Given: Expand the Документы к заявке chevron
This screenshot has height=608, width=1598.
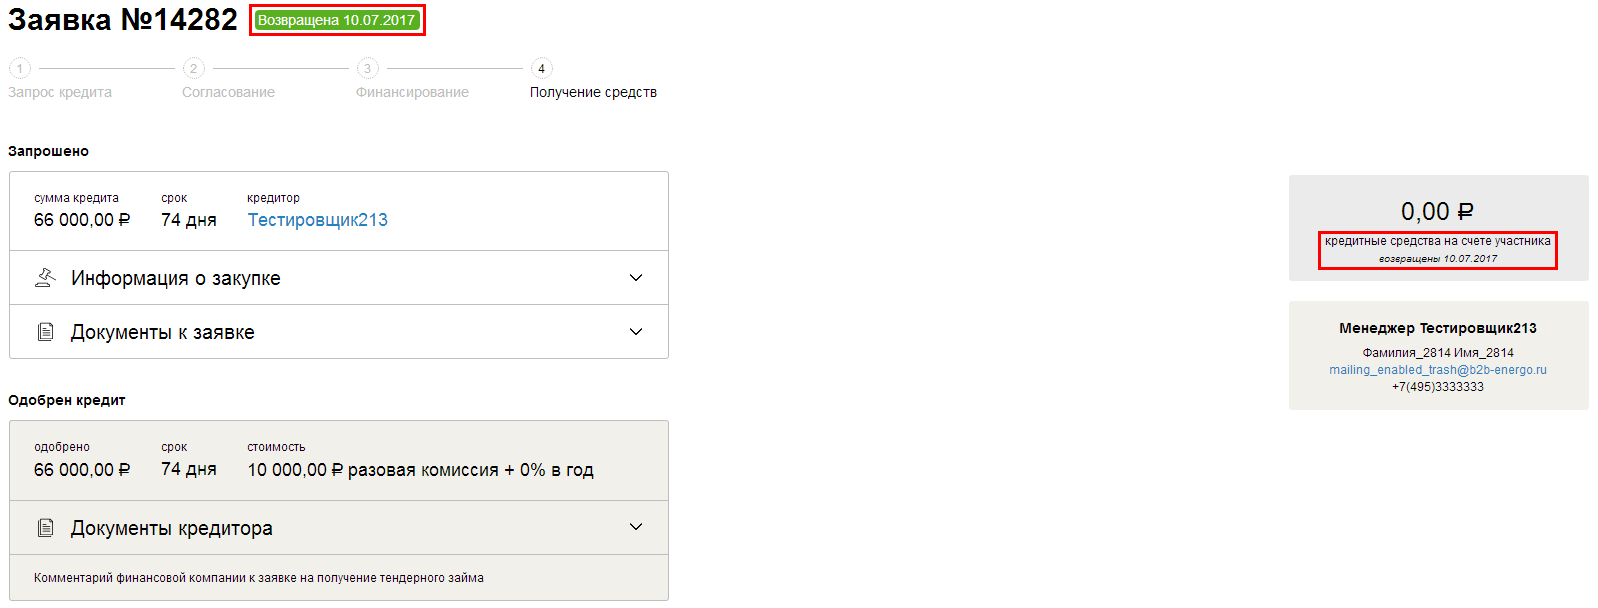Looking at the screenshot, I should coord(636,332).
